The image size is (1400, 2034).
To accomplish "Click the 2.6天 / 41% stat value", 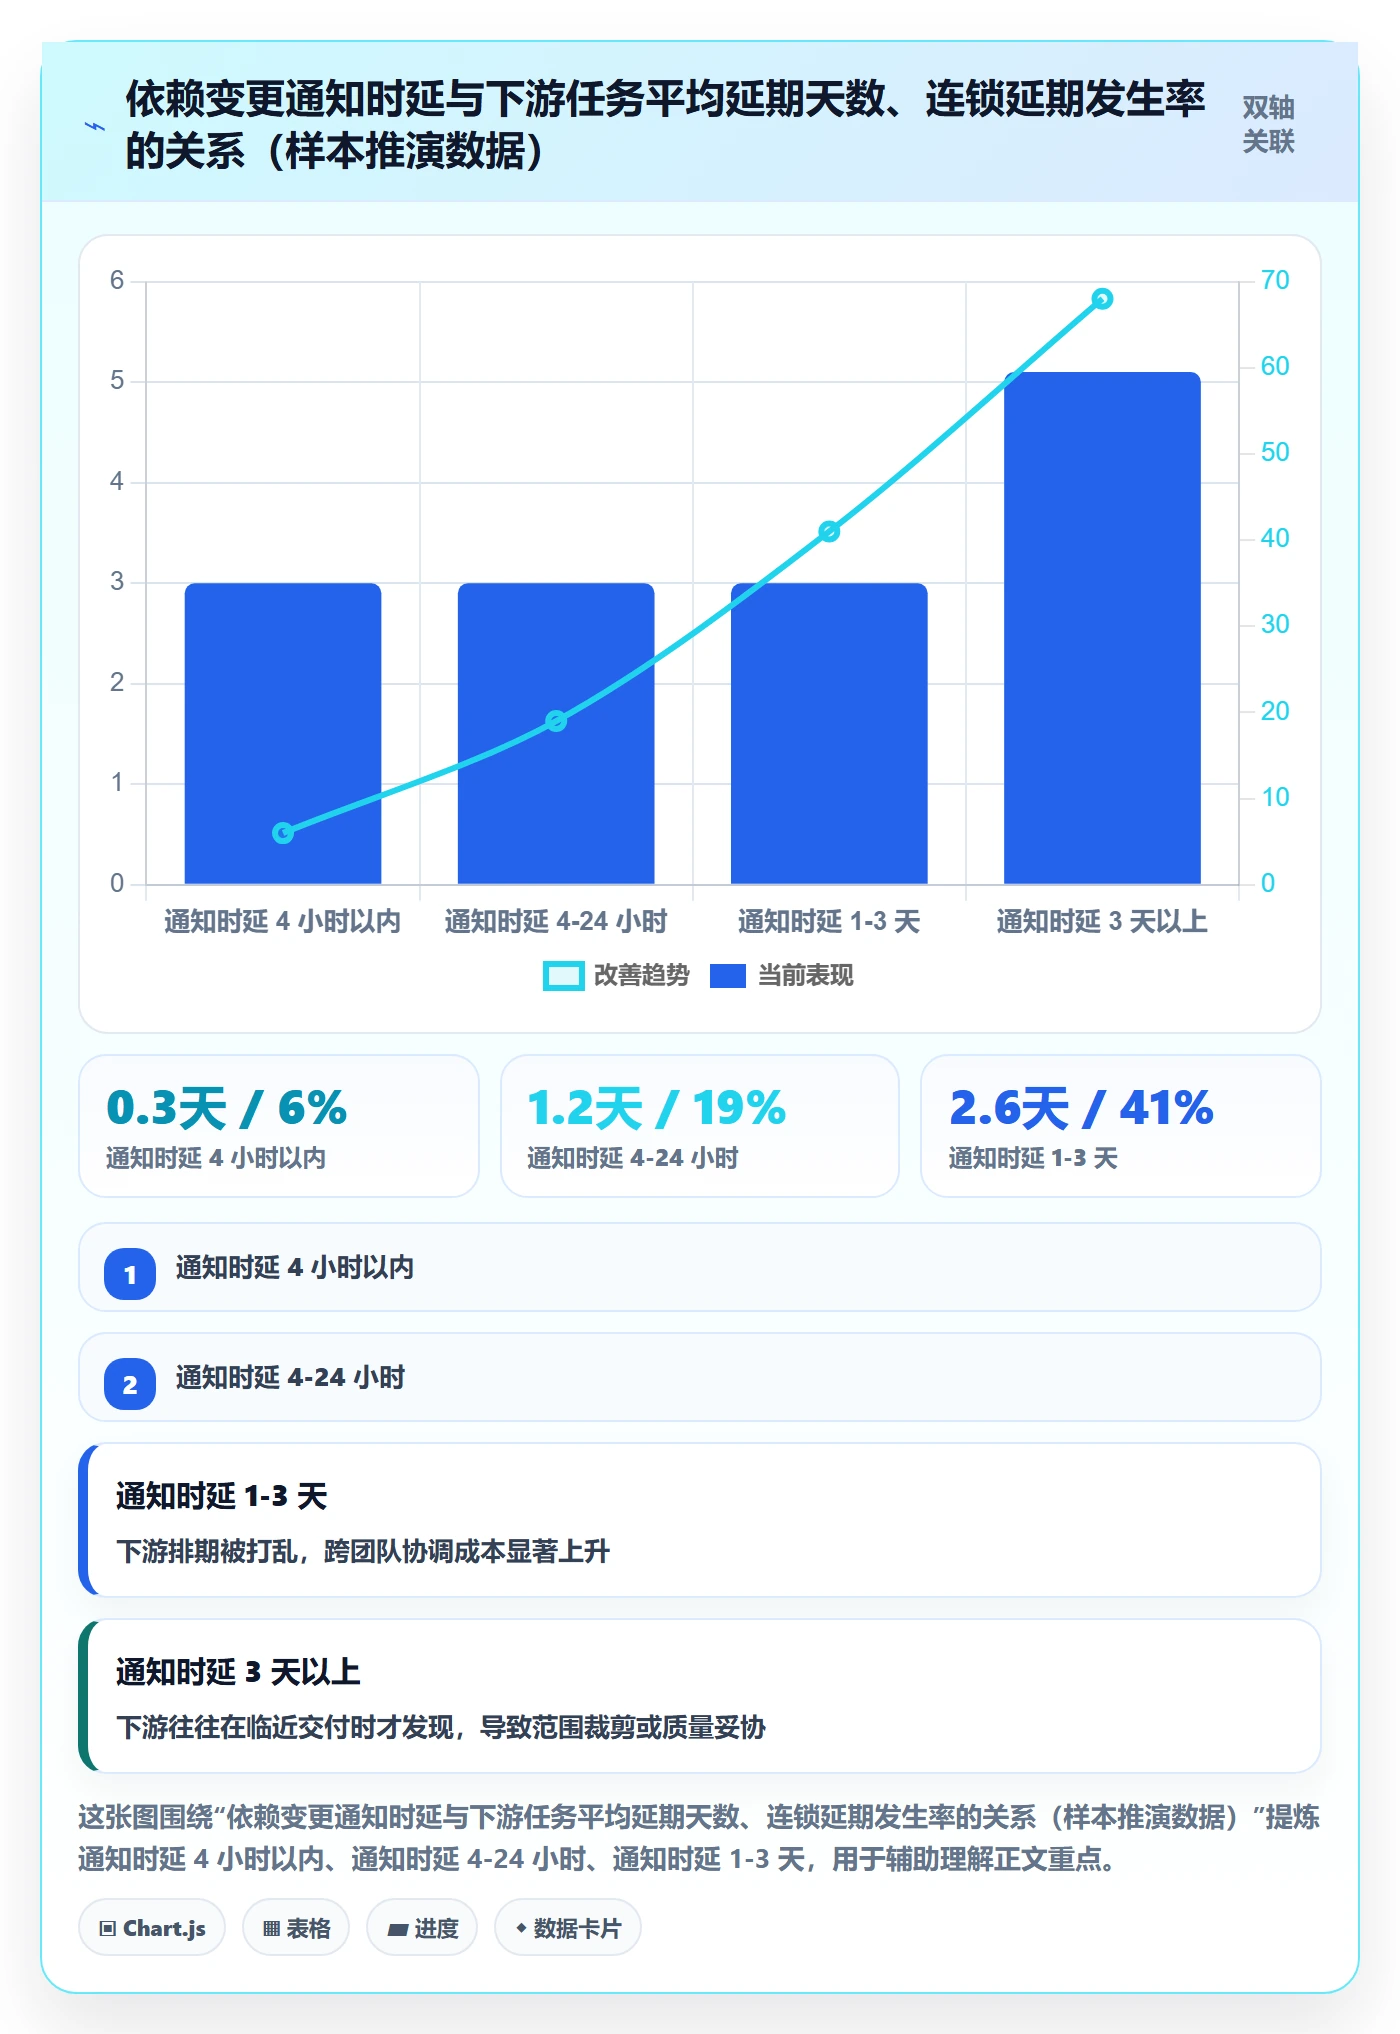I will click(1081, 1108).
